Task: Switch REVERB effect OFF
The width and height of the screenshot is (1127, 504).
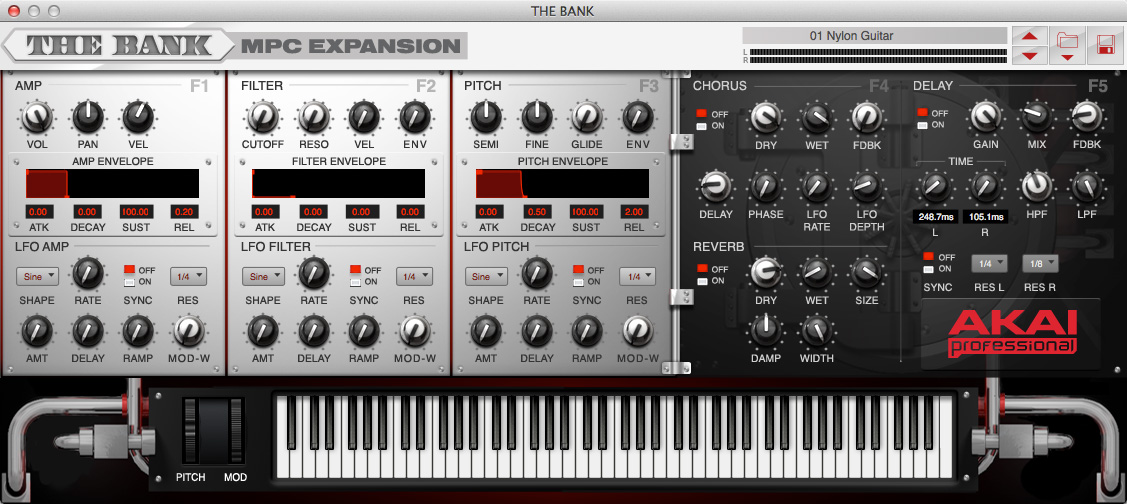Action: (x=701, y=269)
